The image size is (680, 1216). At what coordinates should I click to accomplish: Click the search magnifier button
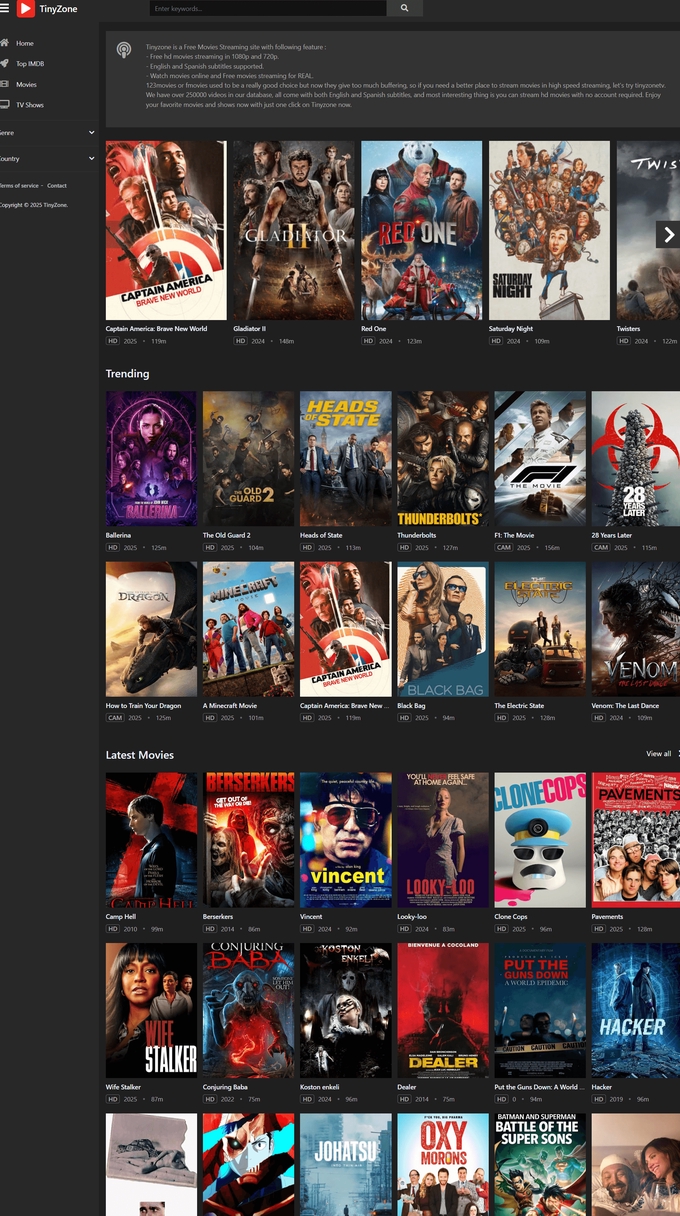tap(404, 8)
